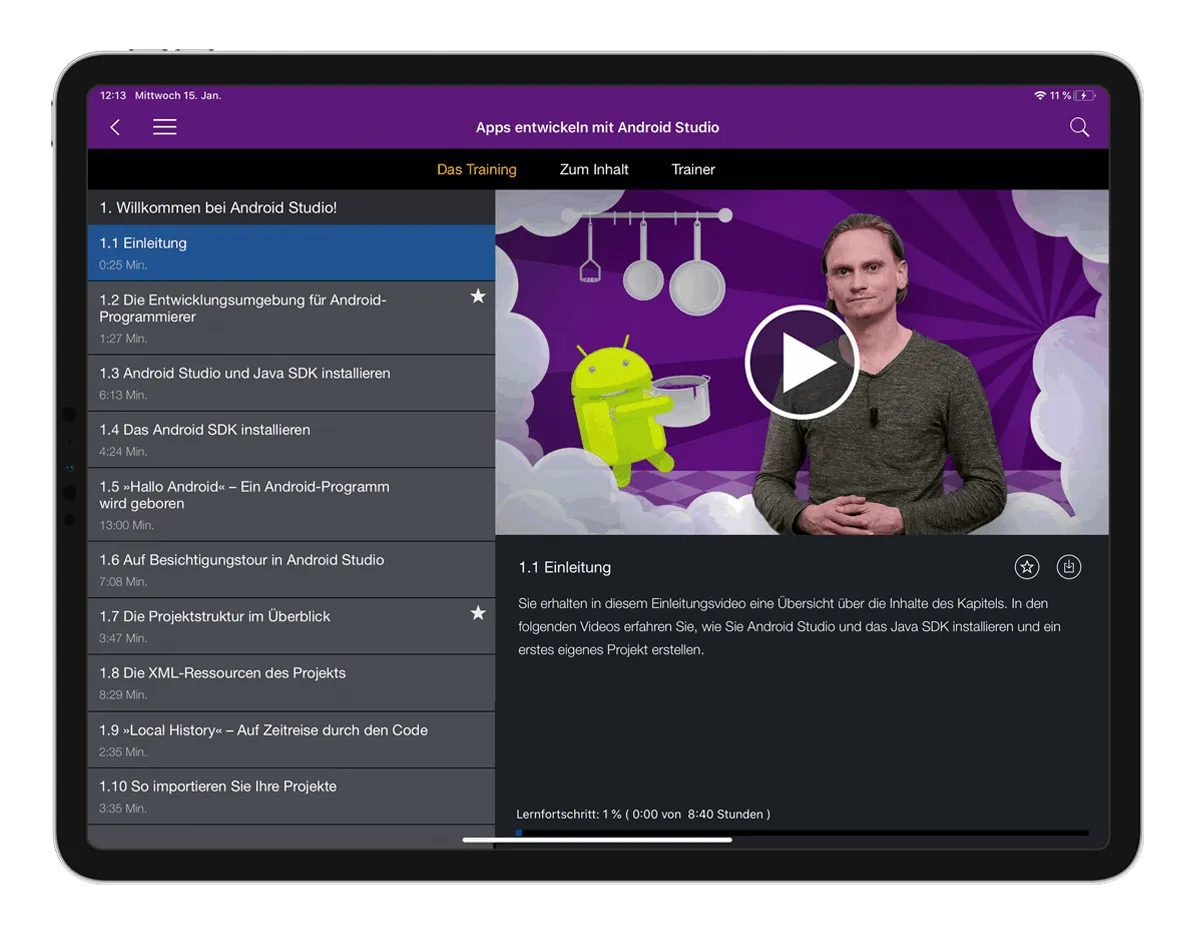The width and height of the screenshot is (1200, 938).
Task: Go back using the left arrow icon
Action: pos(115,127)
